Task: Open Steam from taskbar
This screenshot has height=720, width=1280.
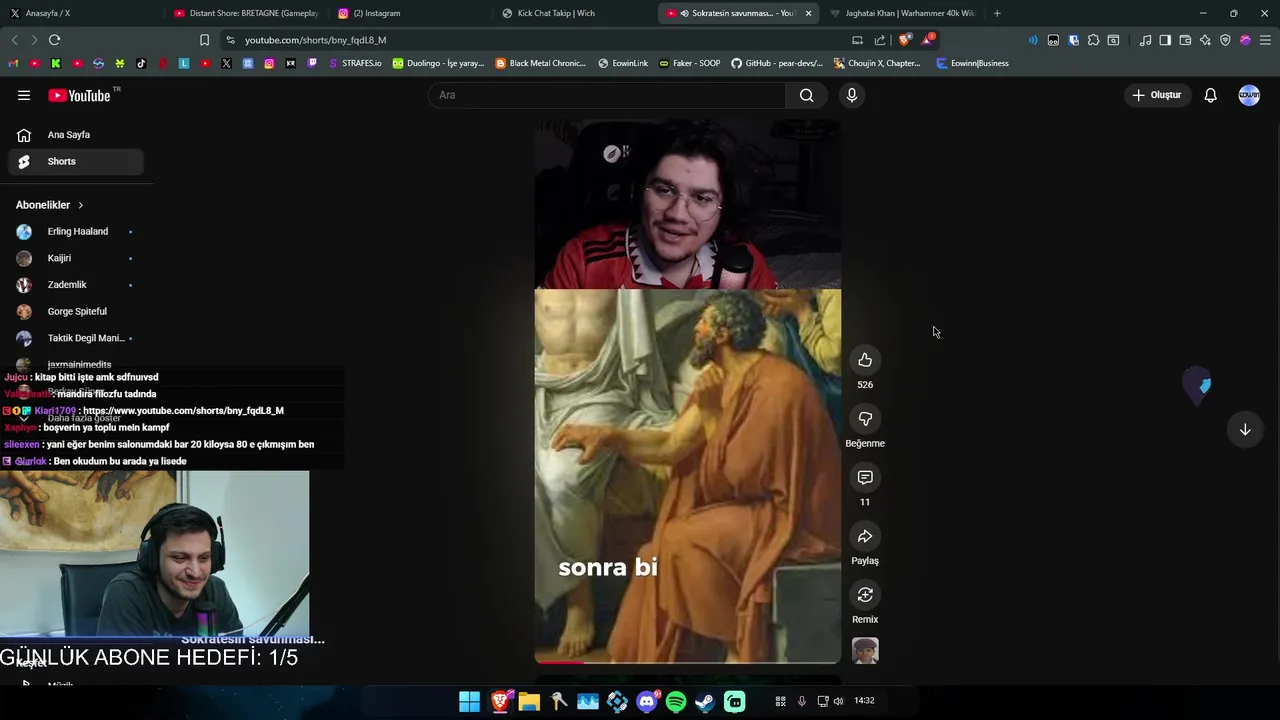Action: pos(705,702)
